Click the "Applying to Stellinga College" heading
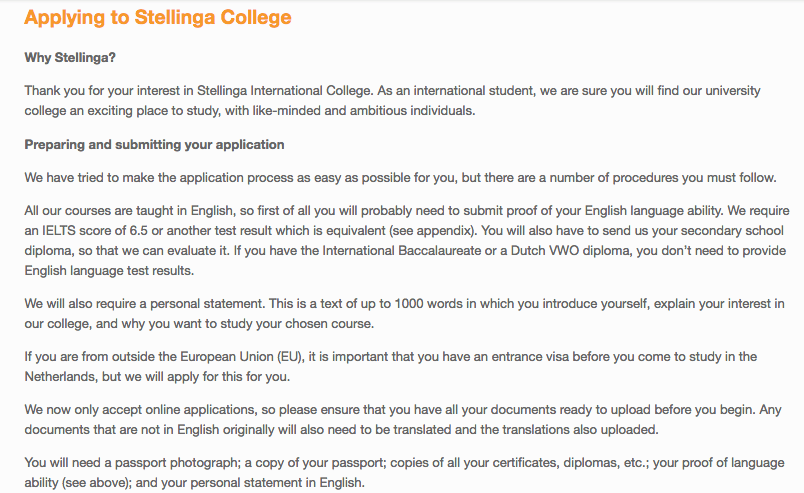This screenshot has width=804, height=493. point(158,18)
